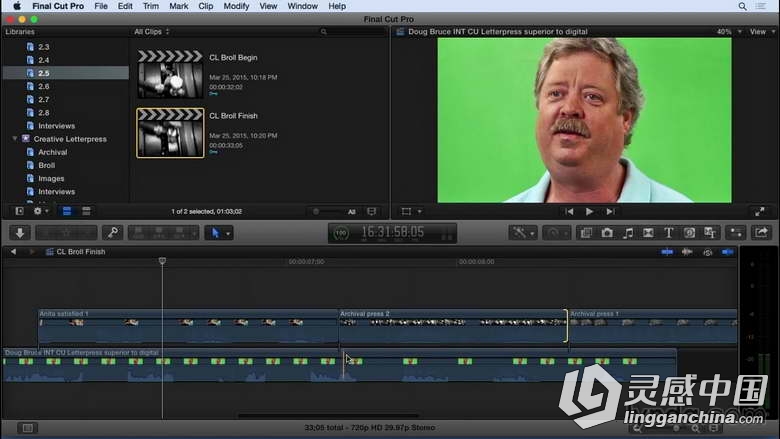Open the Mark menu
Viewport: 780px width, 439px height.
coord(179,6)
